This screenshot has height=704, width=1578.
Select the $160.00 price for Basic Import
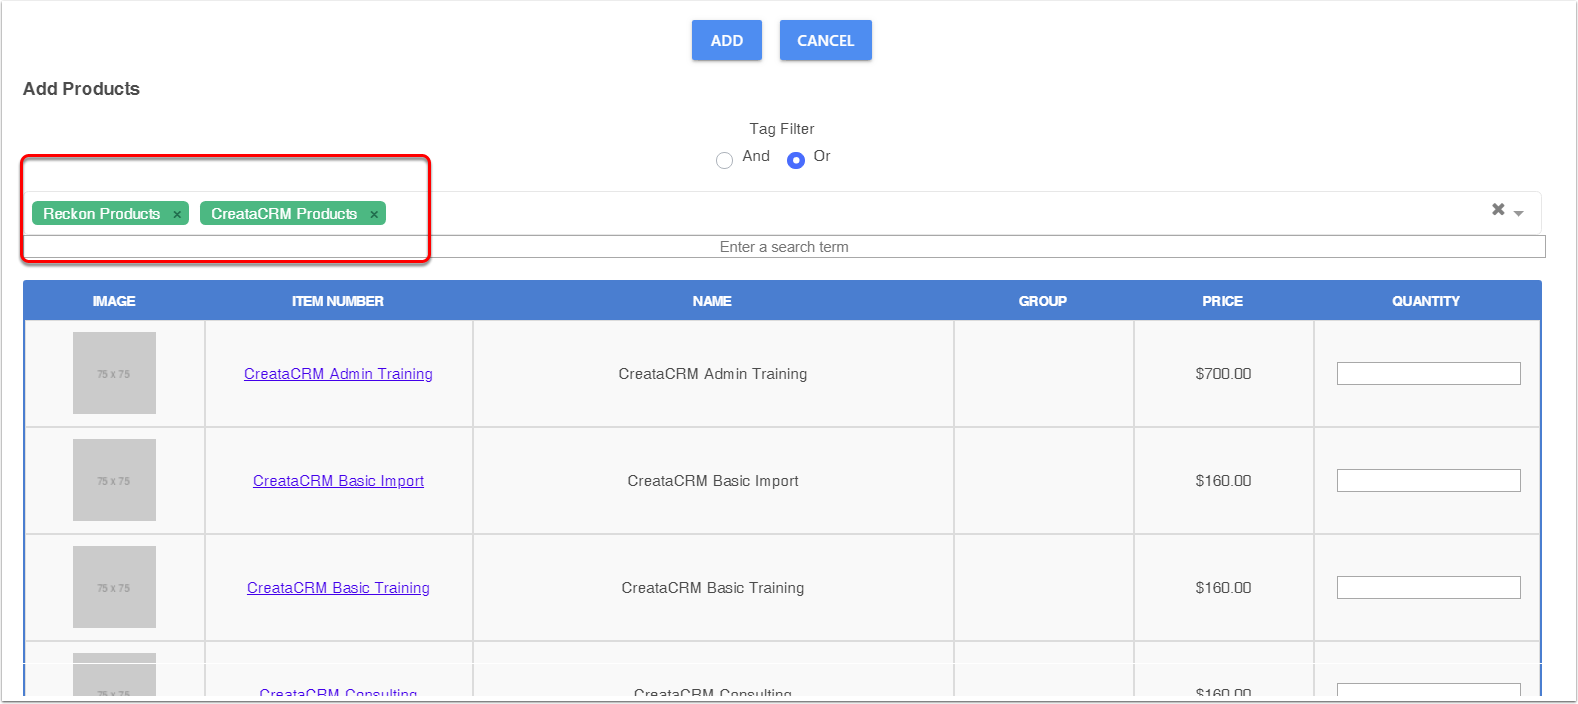1224,481
